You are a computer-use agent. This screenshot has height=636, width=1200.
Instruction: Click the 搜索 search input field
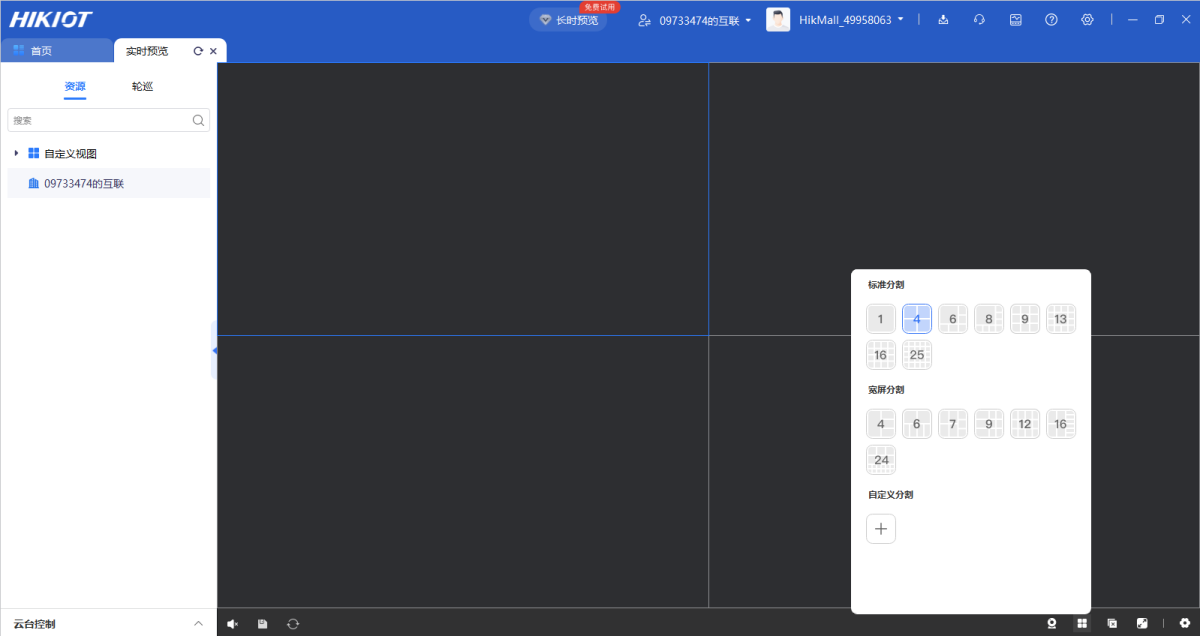click(x=100, y=120)
